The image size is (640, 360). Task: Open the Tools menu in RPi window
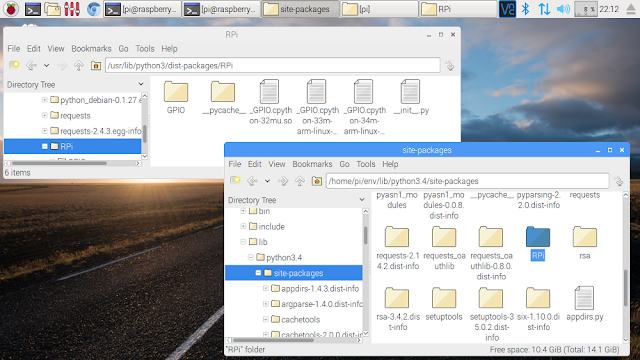click(x=145, y=49)
